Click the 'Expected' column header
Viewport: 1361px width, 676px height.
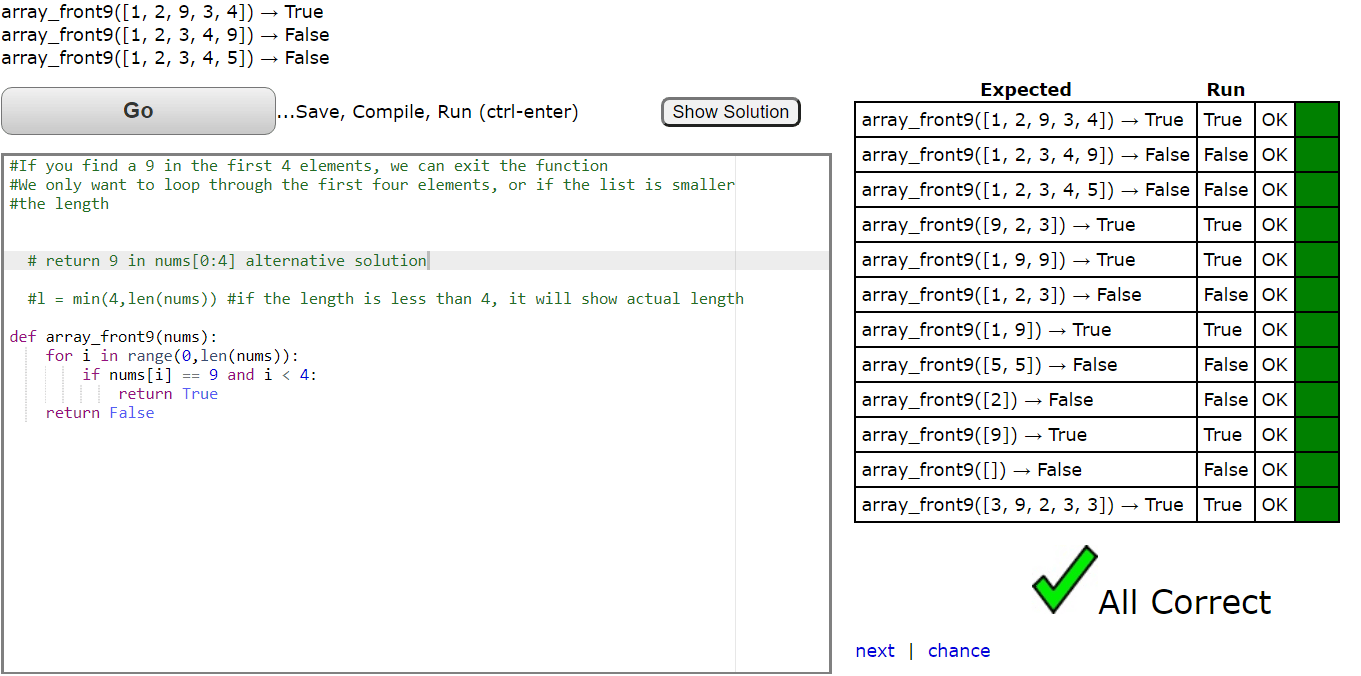tap(1025, 90)
